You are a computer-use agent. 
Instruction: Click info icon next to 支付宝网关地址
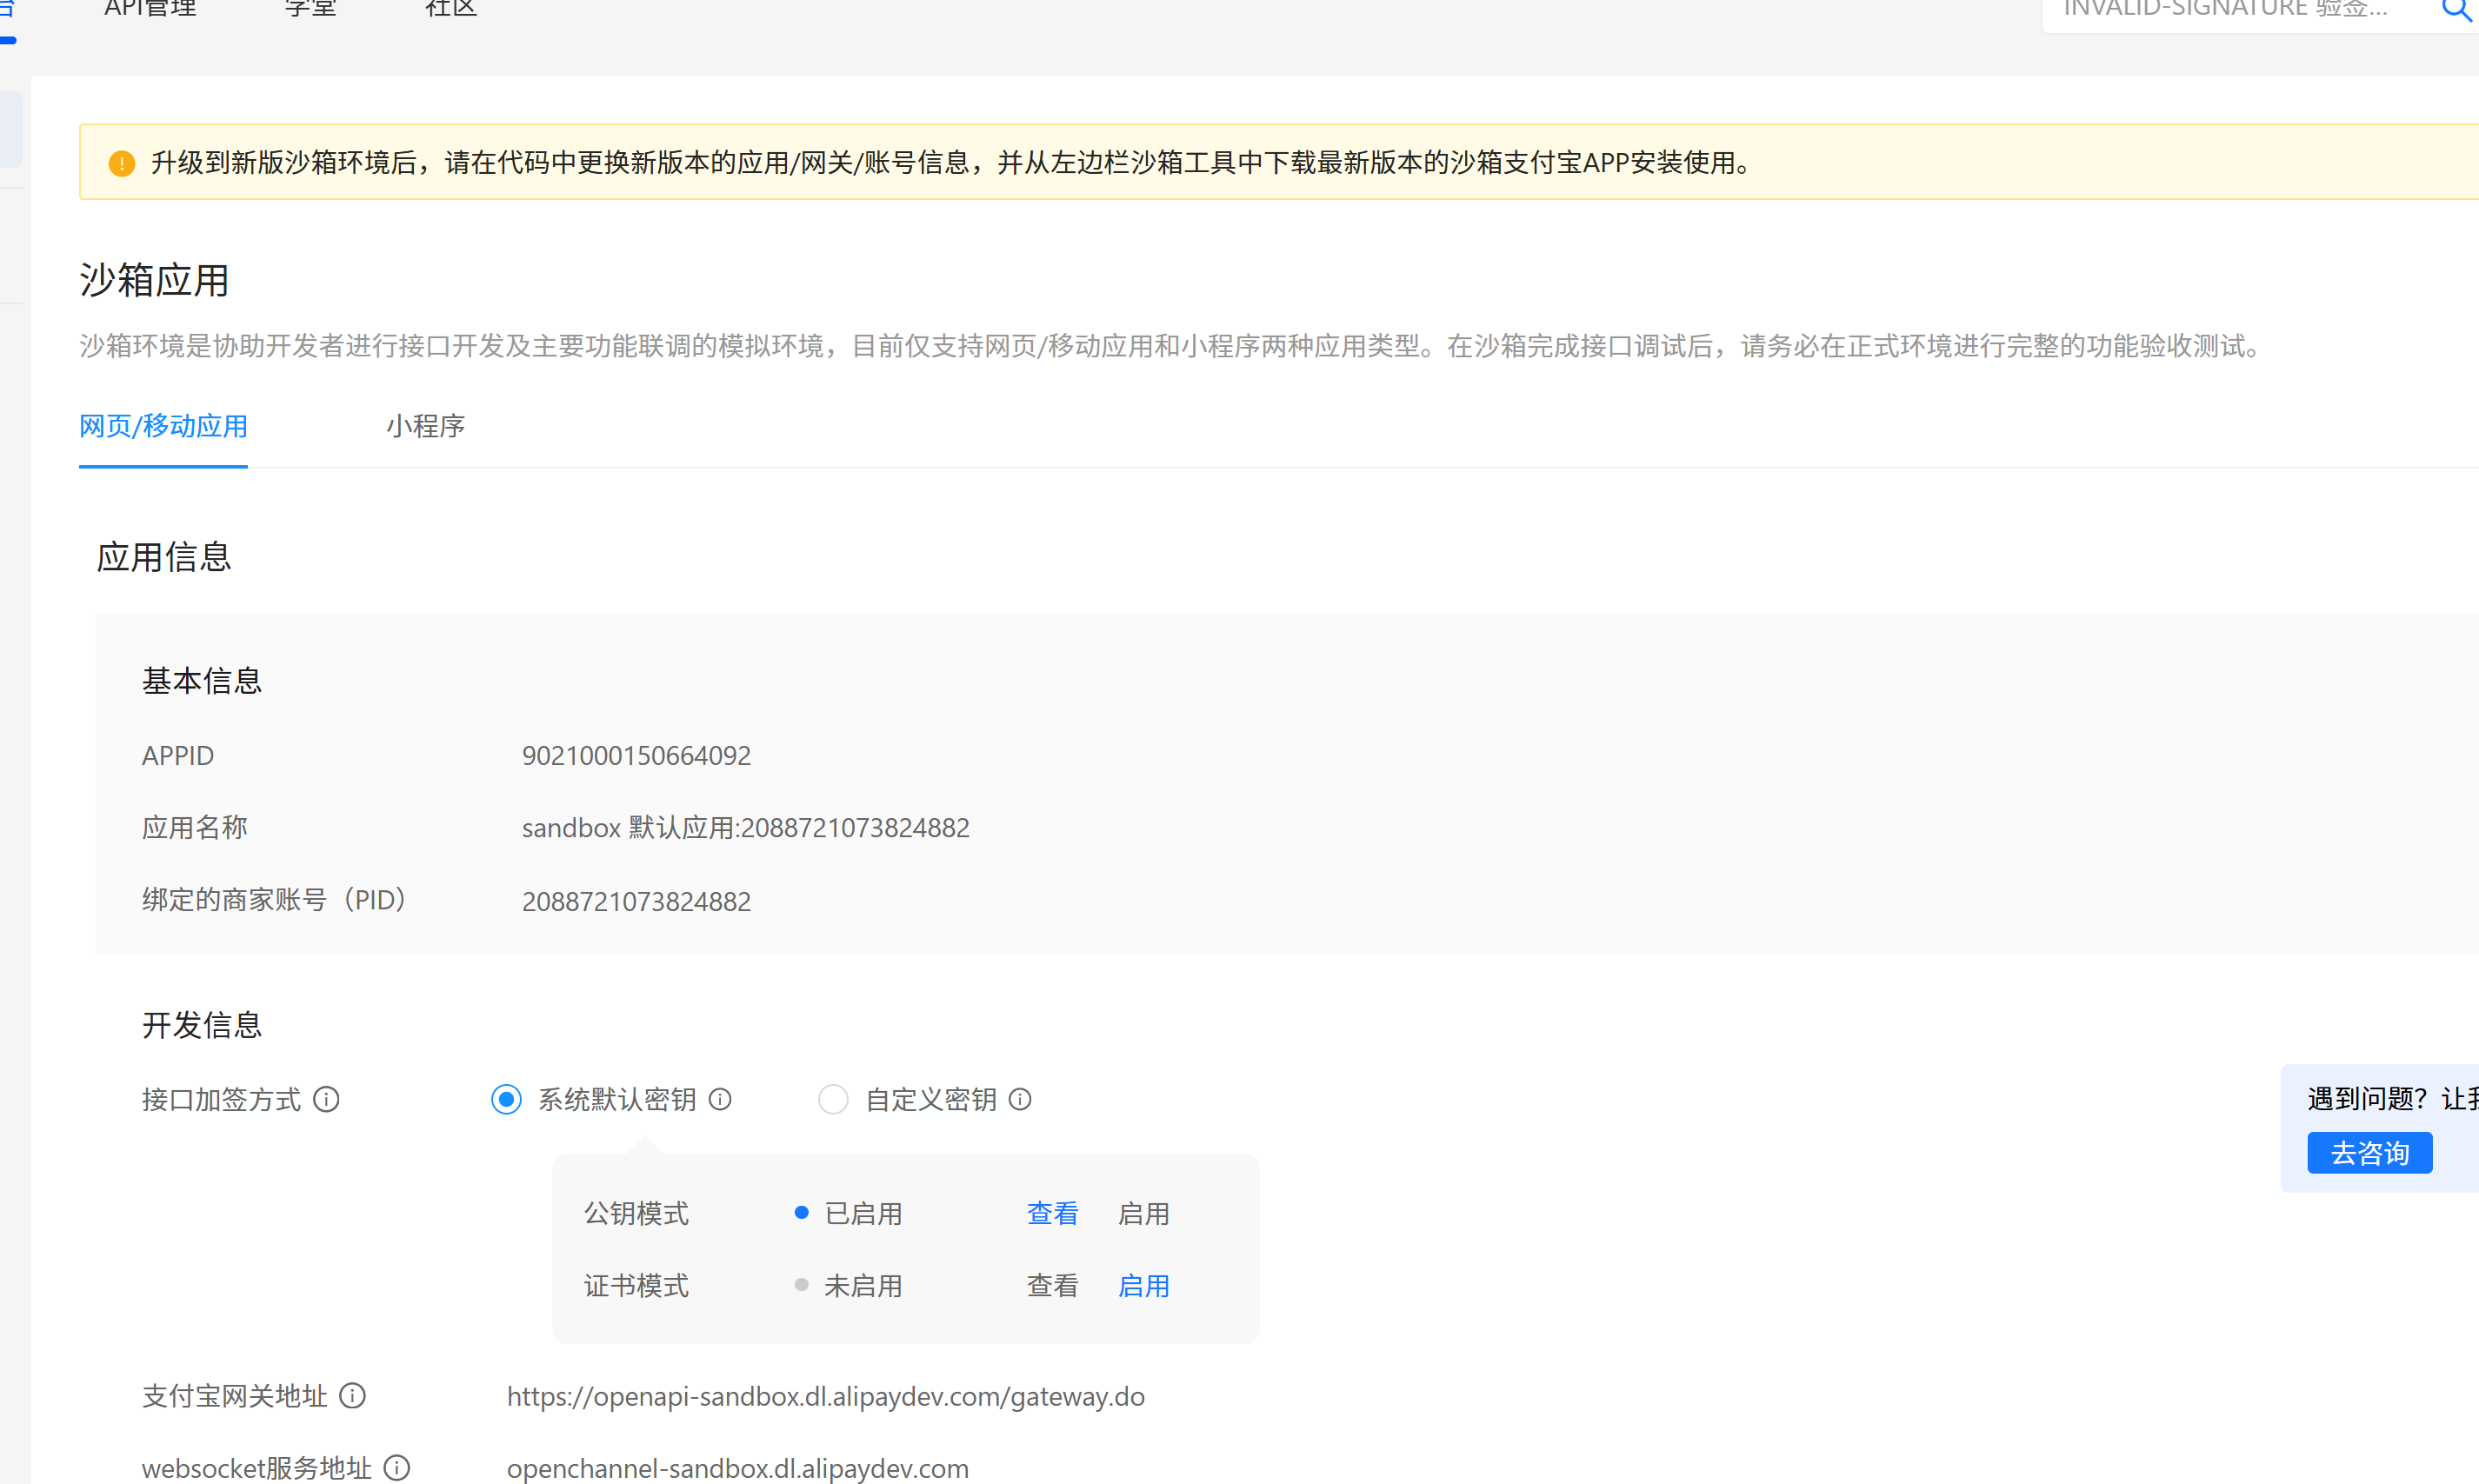coord(352,1395)
